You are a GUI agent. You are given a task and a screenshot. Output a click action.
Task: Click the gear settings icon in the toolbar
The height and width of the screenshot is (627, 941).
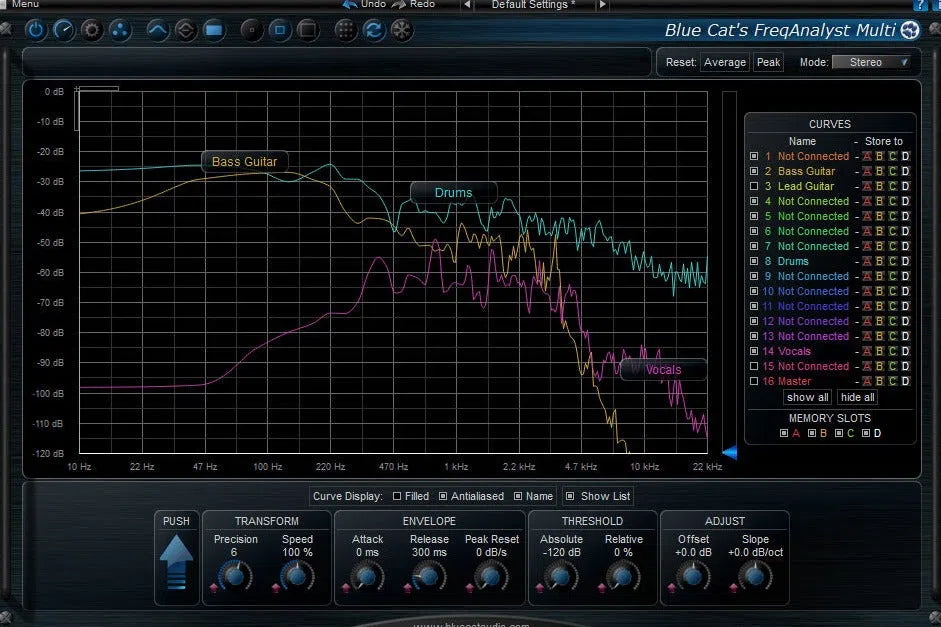point(91,30)
